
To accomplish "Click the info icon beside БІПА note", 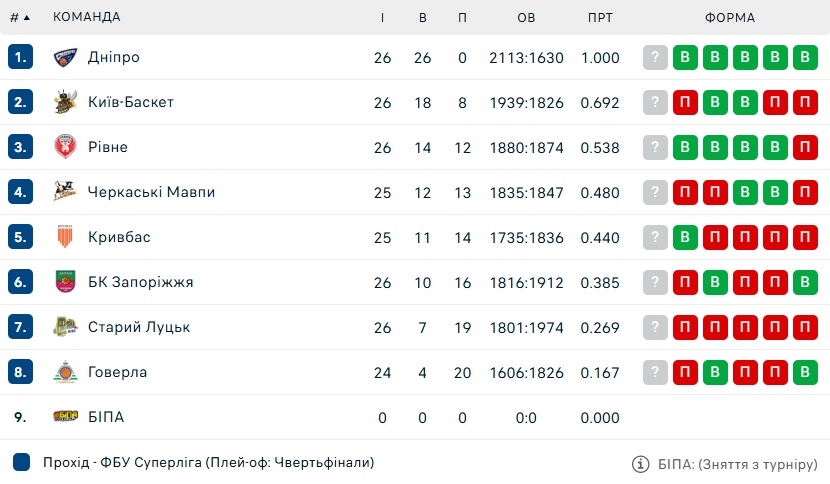I will pos(640,464).
